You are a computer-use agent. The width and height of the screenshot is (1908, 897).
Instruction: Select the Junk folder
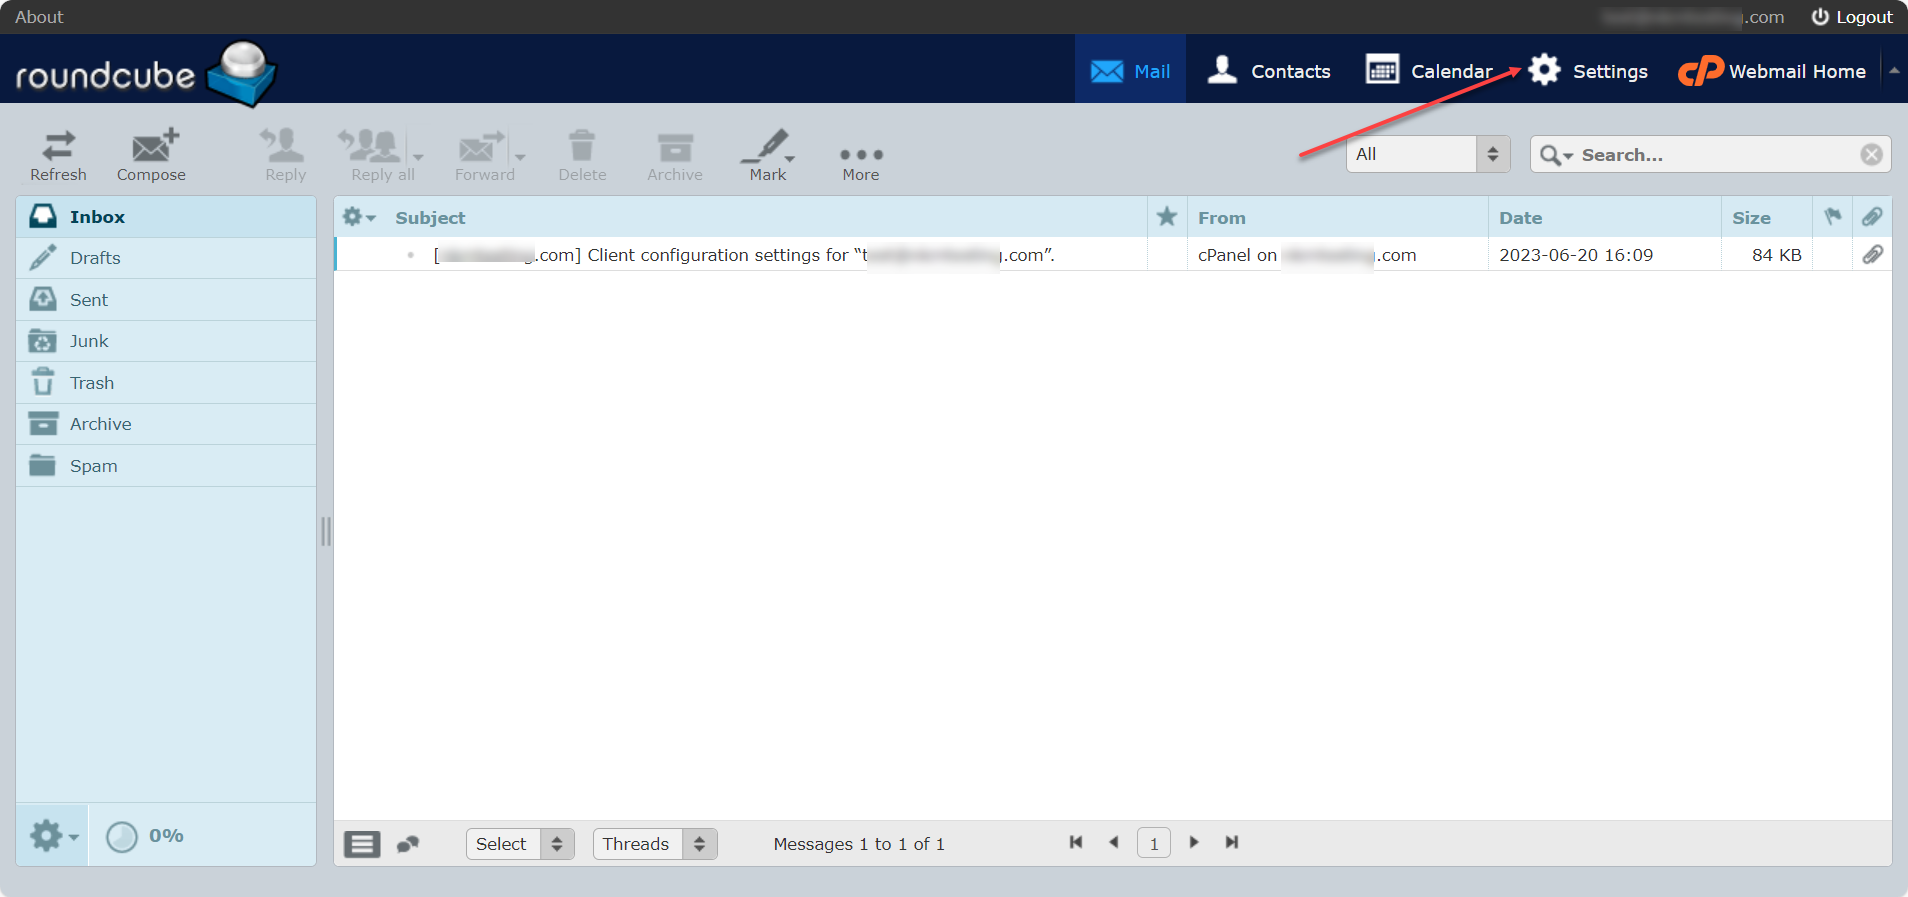point(166,341)
